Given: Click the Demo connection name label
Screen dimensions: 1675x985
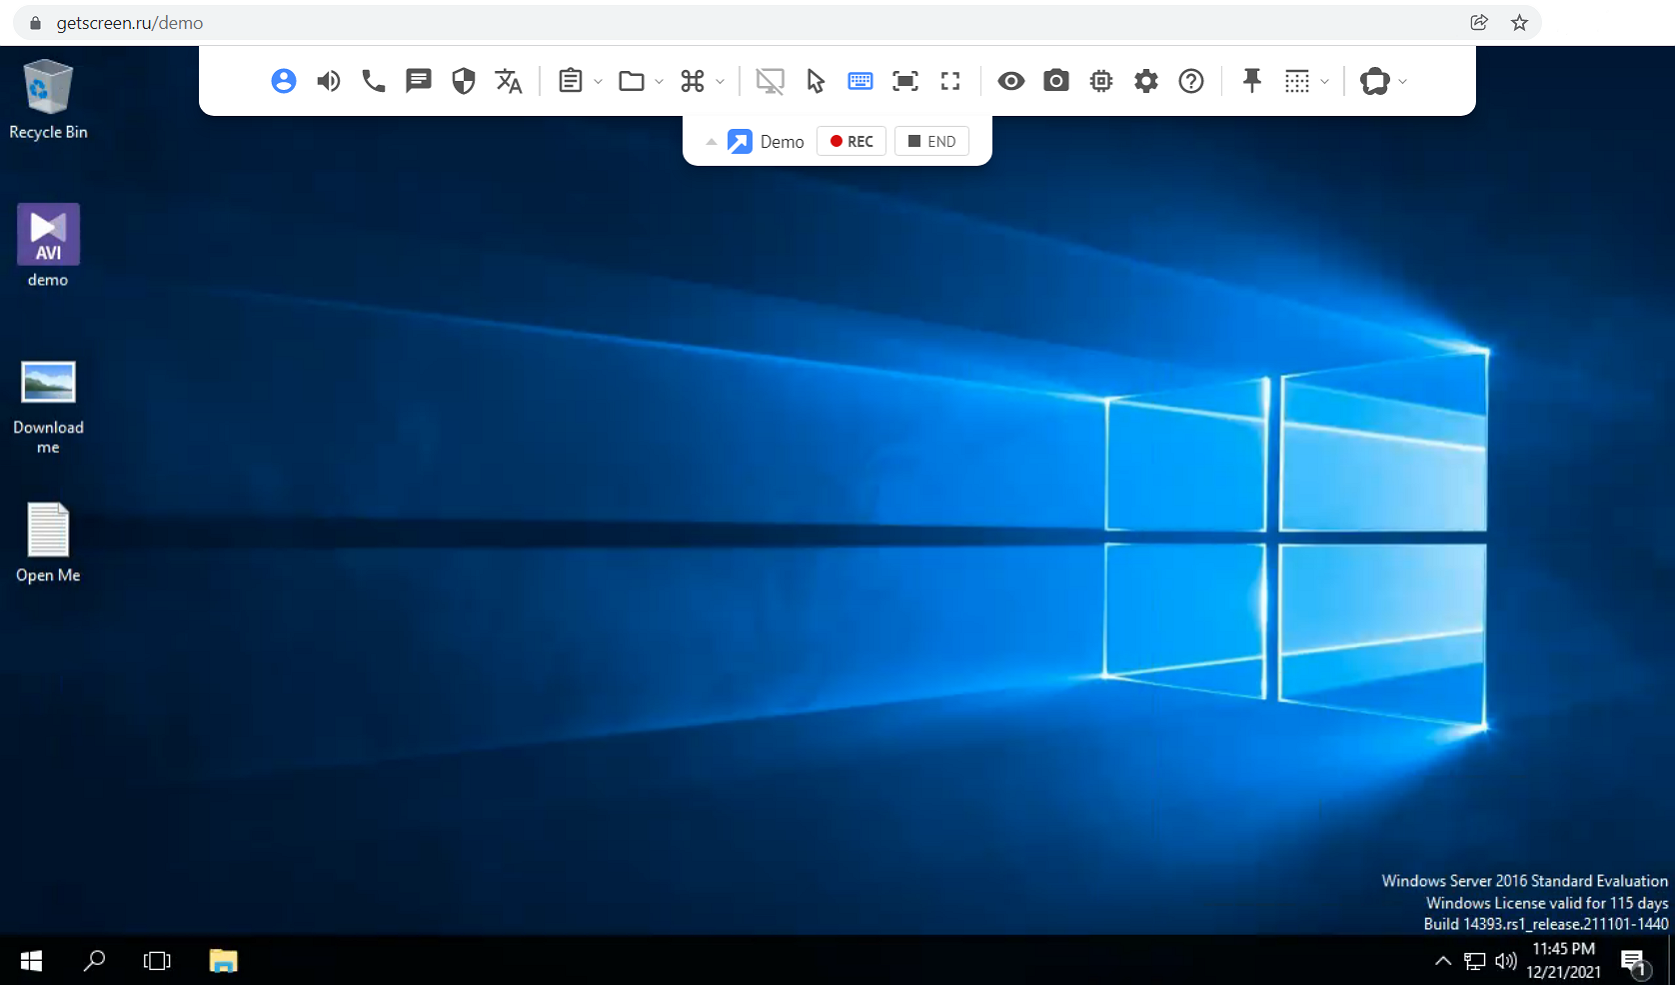Looking at the screenshot, I should coord(782,142).
